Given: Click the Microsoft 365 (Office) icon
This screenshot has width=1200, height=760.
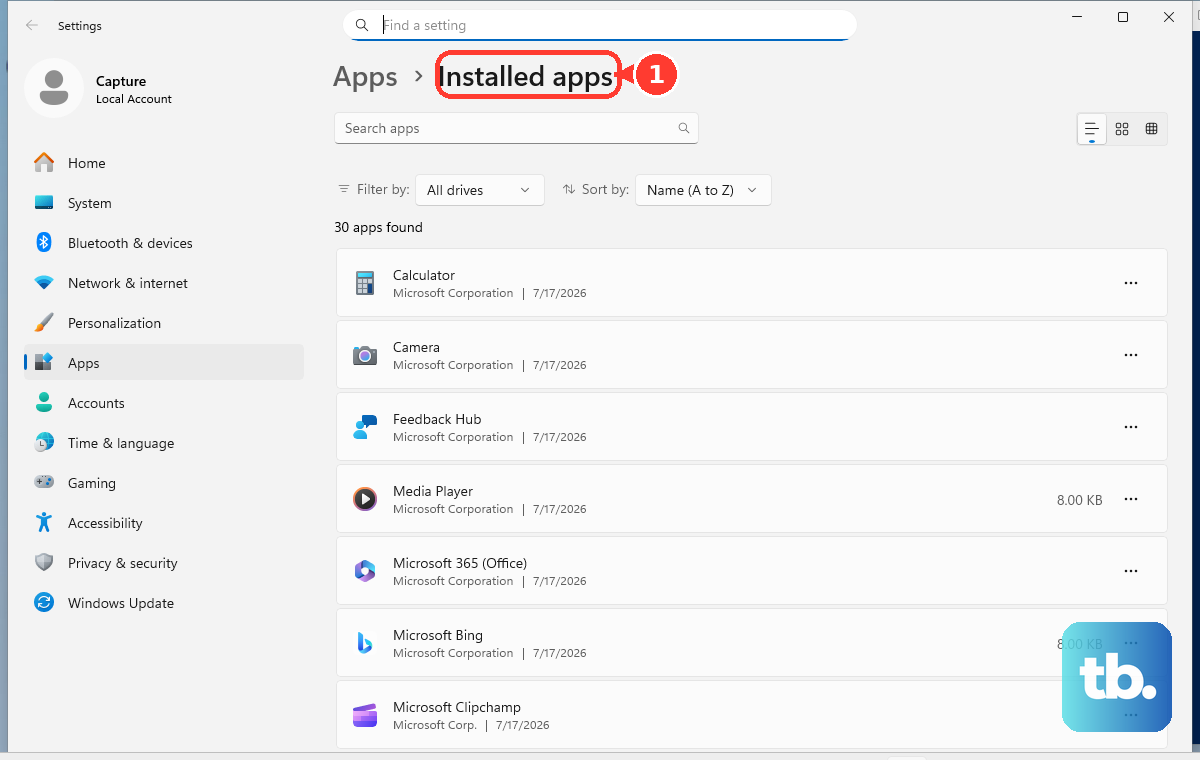Looking at the screenshot, I should 365,571.
